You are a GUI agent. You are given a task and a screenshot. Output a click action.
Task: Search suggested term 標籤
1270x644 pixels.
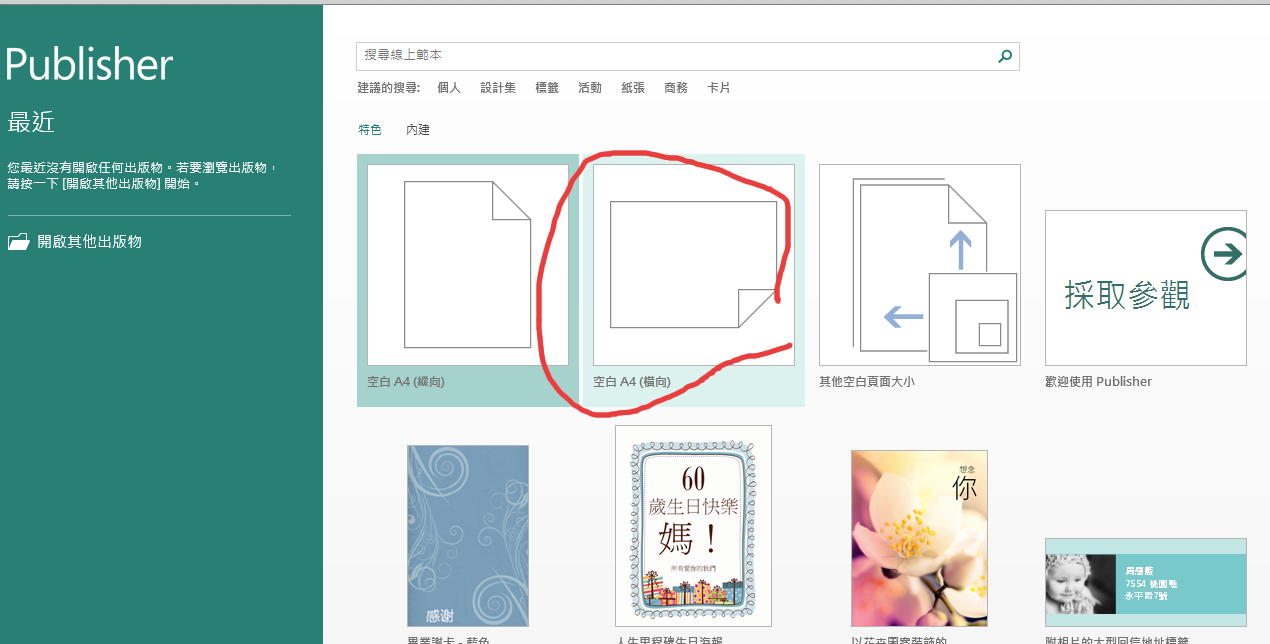click(547, 88)
